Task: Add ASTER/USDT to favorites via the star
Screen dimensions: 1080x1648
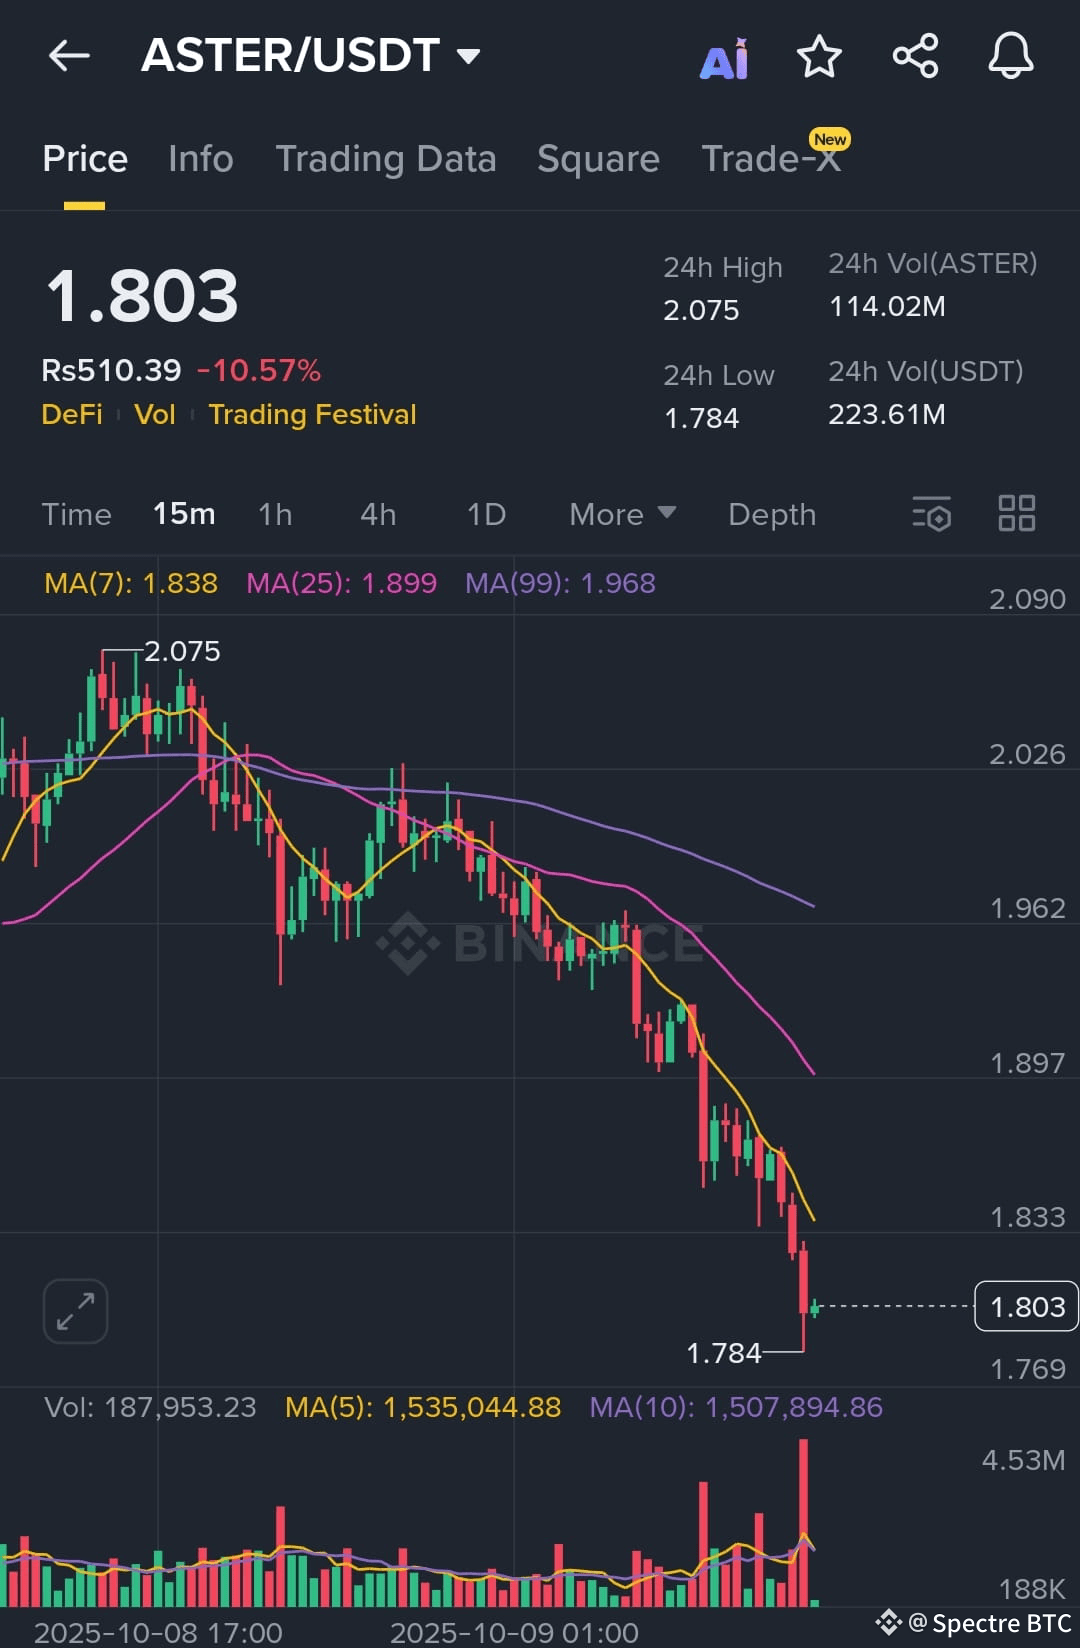Action: (819, 57)
